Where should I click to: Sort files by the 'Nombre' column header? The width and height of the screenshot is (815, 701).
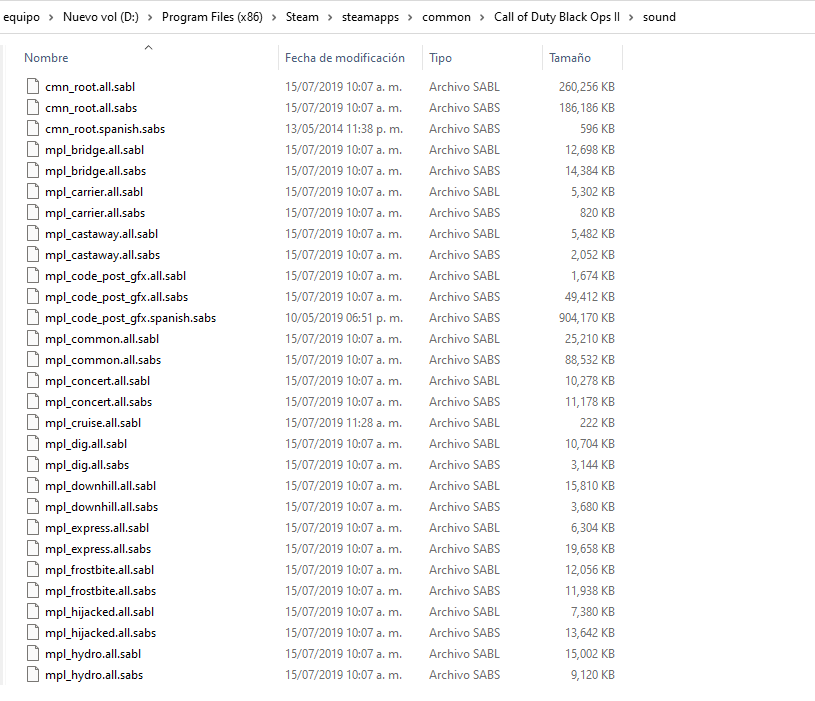46,58
